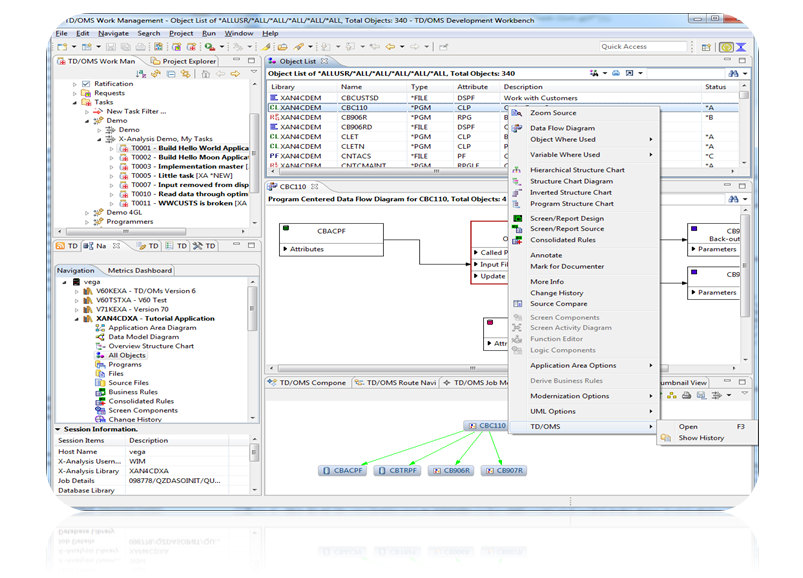Collapse the XAN4CDXA Tutorial Application node

[77, 319]
